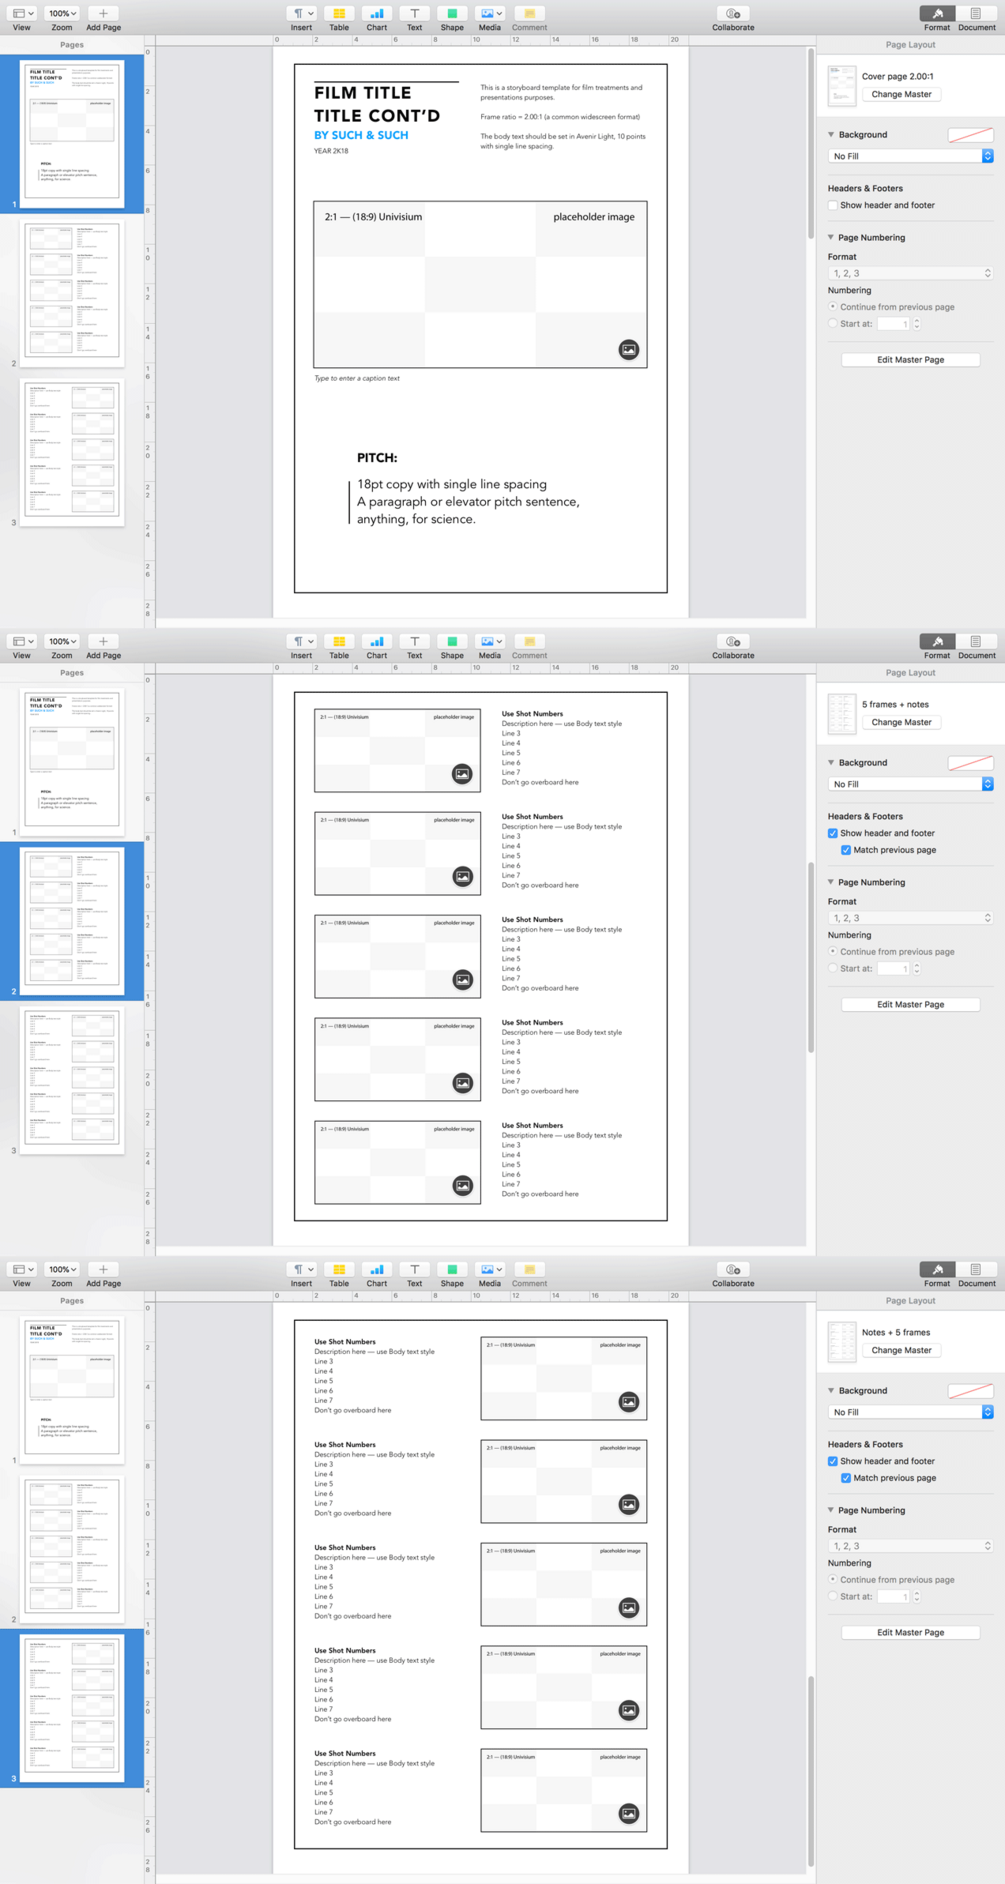Open the No Fill dropdown, Notes + 5 frames inspector
The width and height of the screenshot is (1005, 1884).
point(910,1412)
